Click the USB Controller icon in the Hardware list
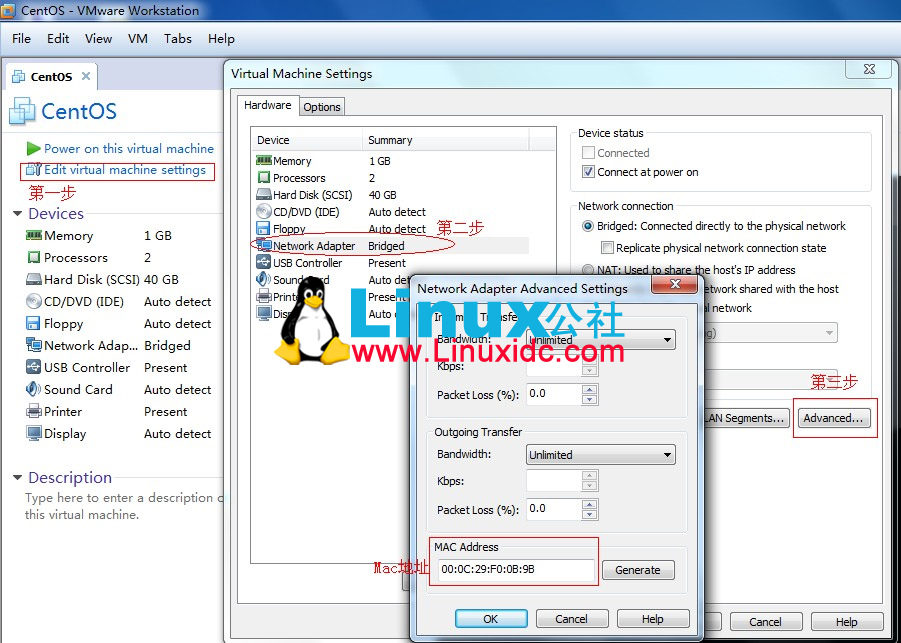Viewport: 901px width, 643px height. click(x=264, y=262)
